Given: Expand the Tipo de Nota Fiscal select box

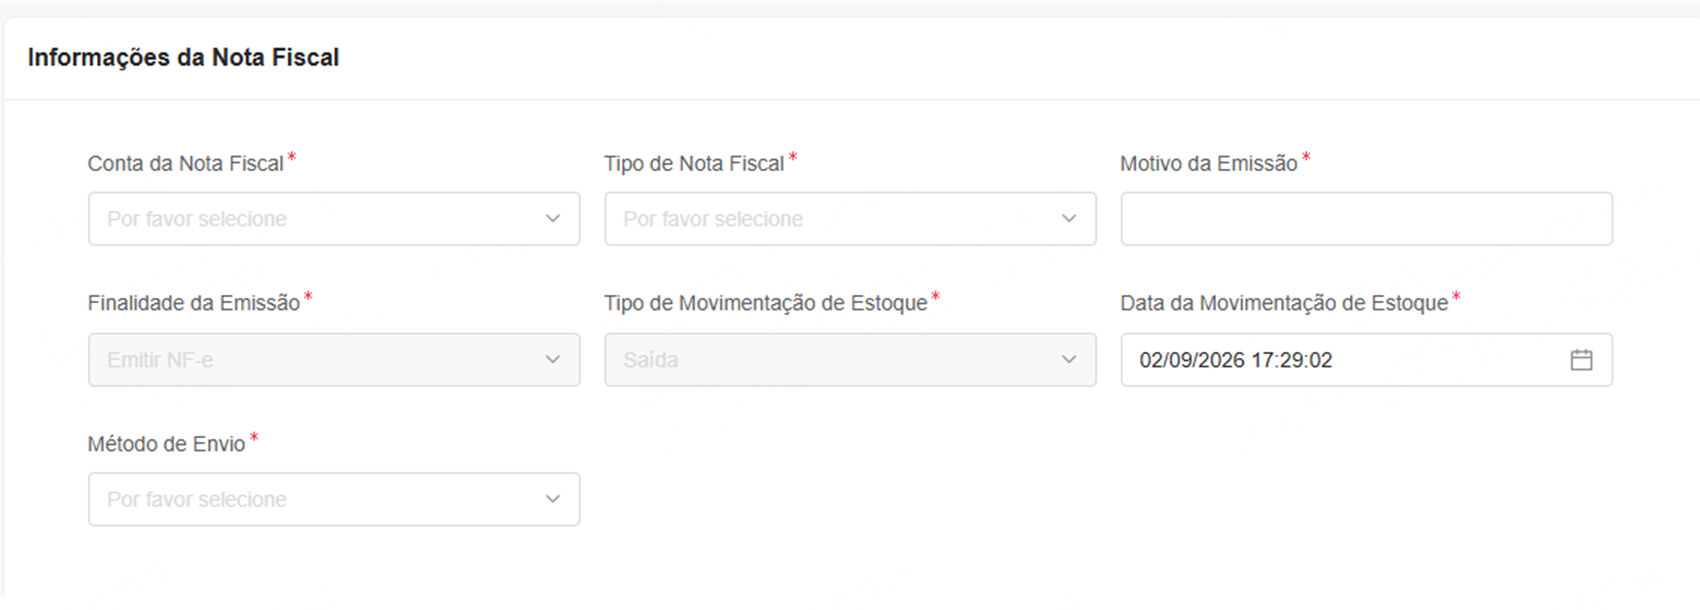Looking at the screenshot, I should [850, 219].
